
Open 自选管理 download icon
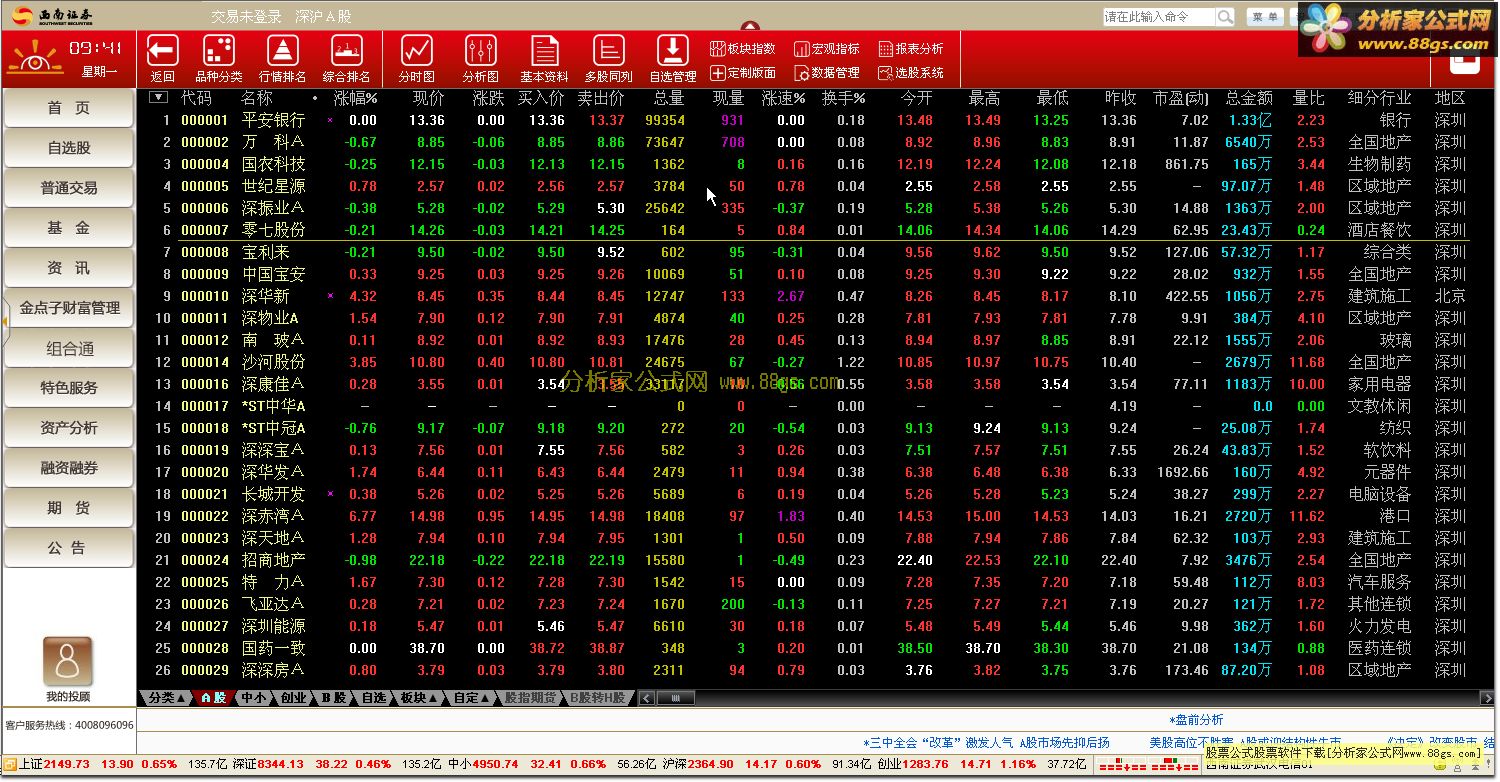(673, 50)
